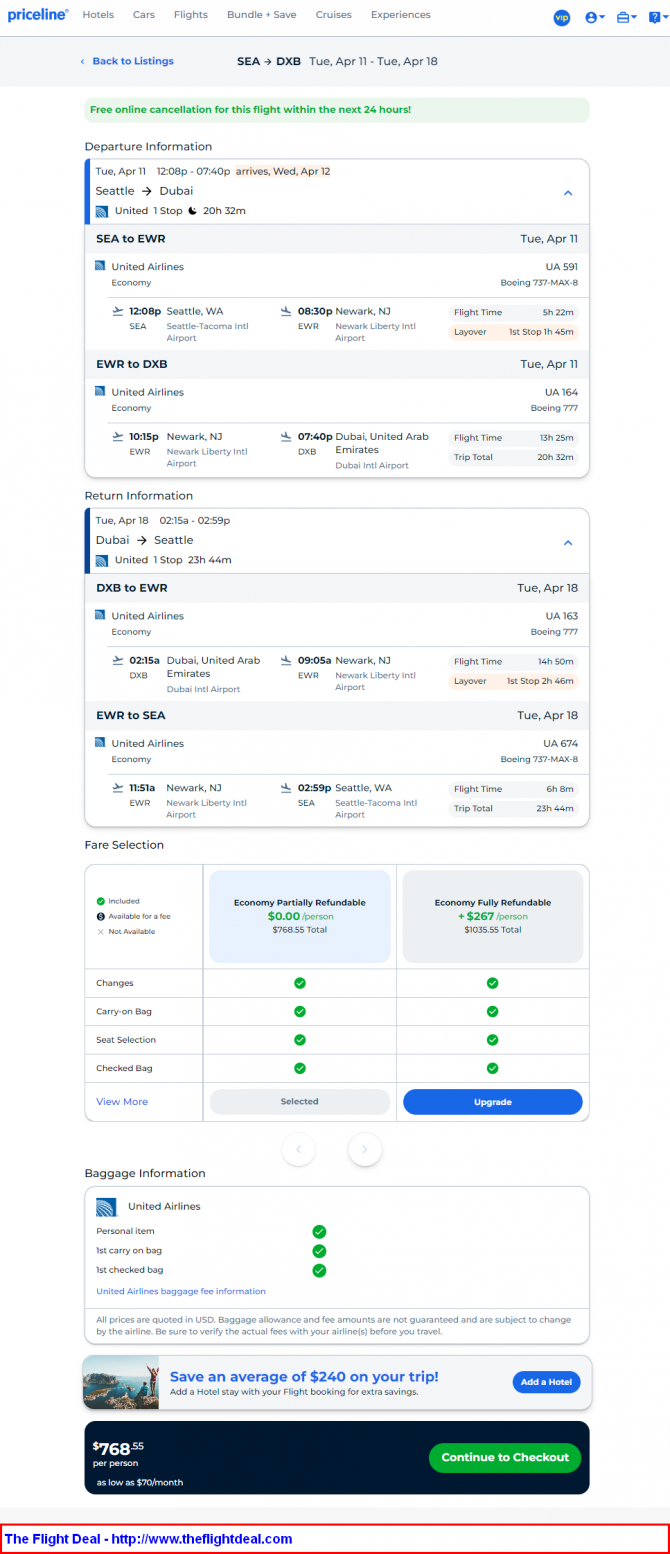Click Continue to Checkout button
Image resolution: width=670 pixels, height=1554 pixels.
coord(505,1457)
